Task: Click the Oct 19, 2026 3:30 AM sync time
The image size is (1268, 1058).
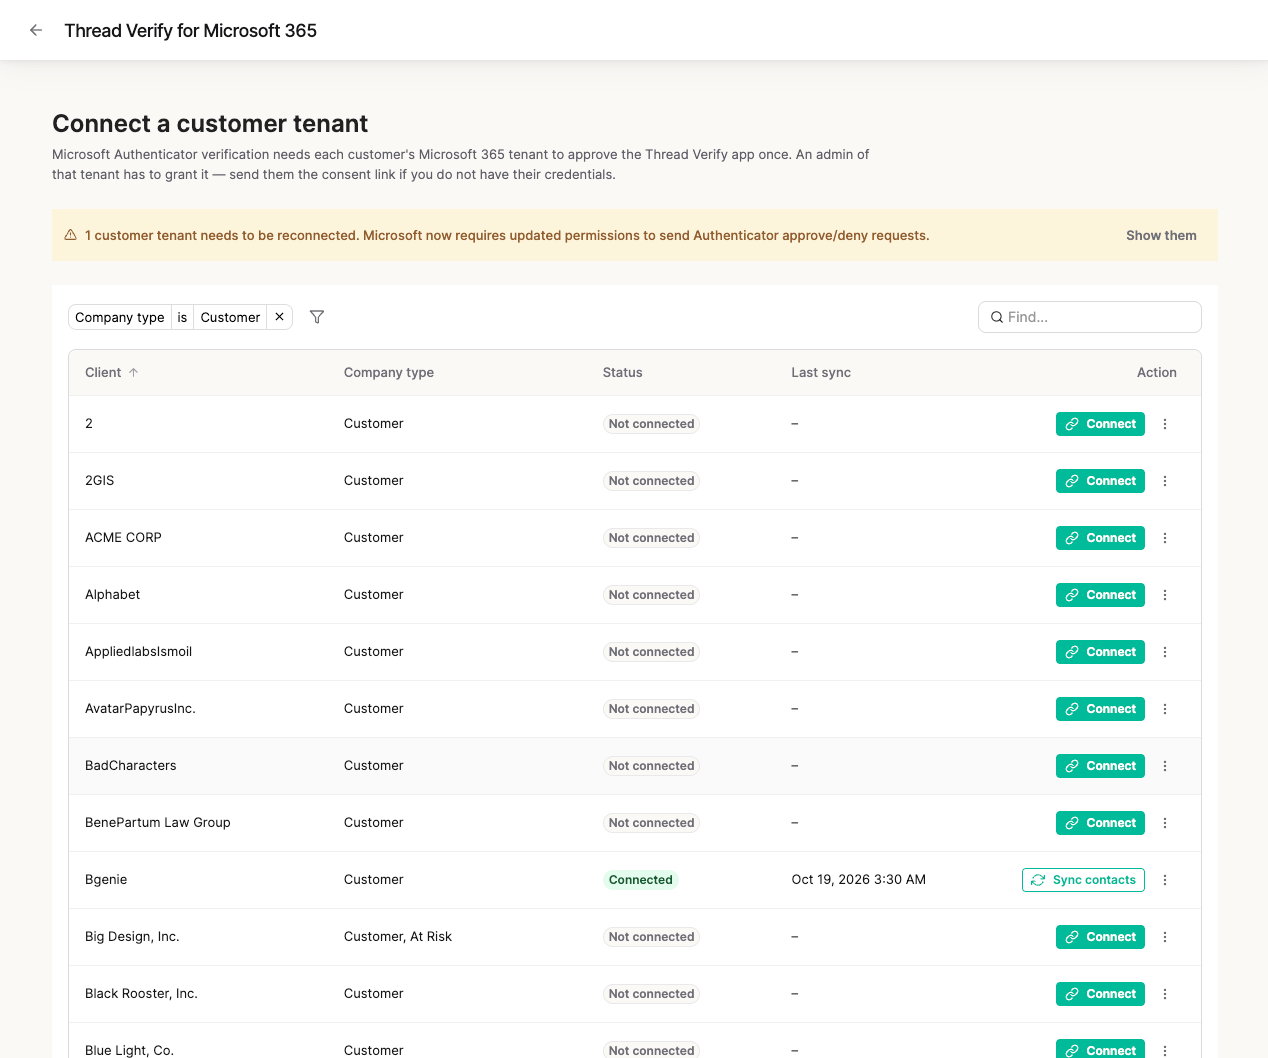Action: coord(859,880)
